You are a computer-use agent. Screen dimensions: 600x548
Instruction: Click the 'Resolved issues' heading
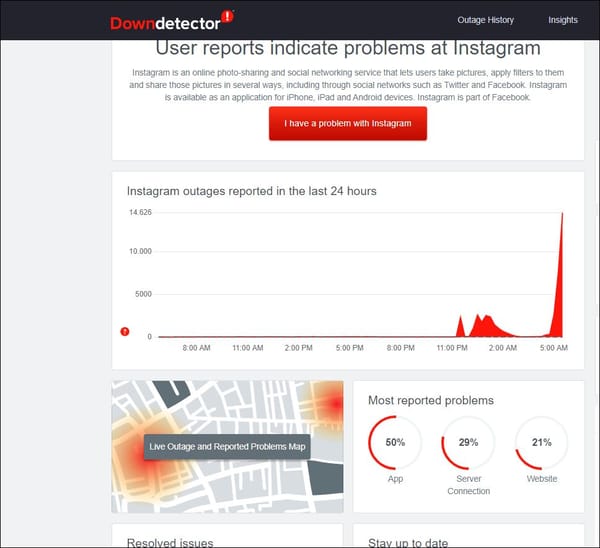[170, 543]
